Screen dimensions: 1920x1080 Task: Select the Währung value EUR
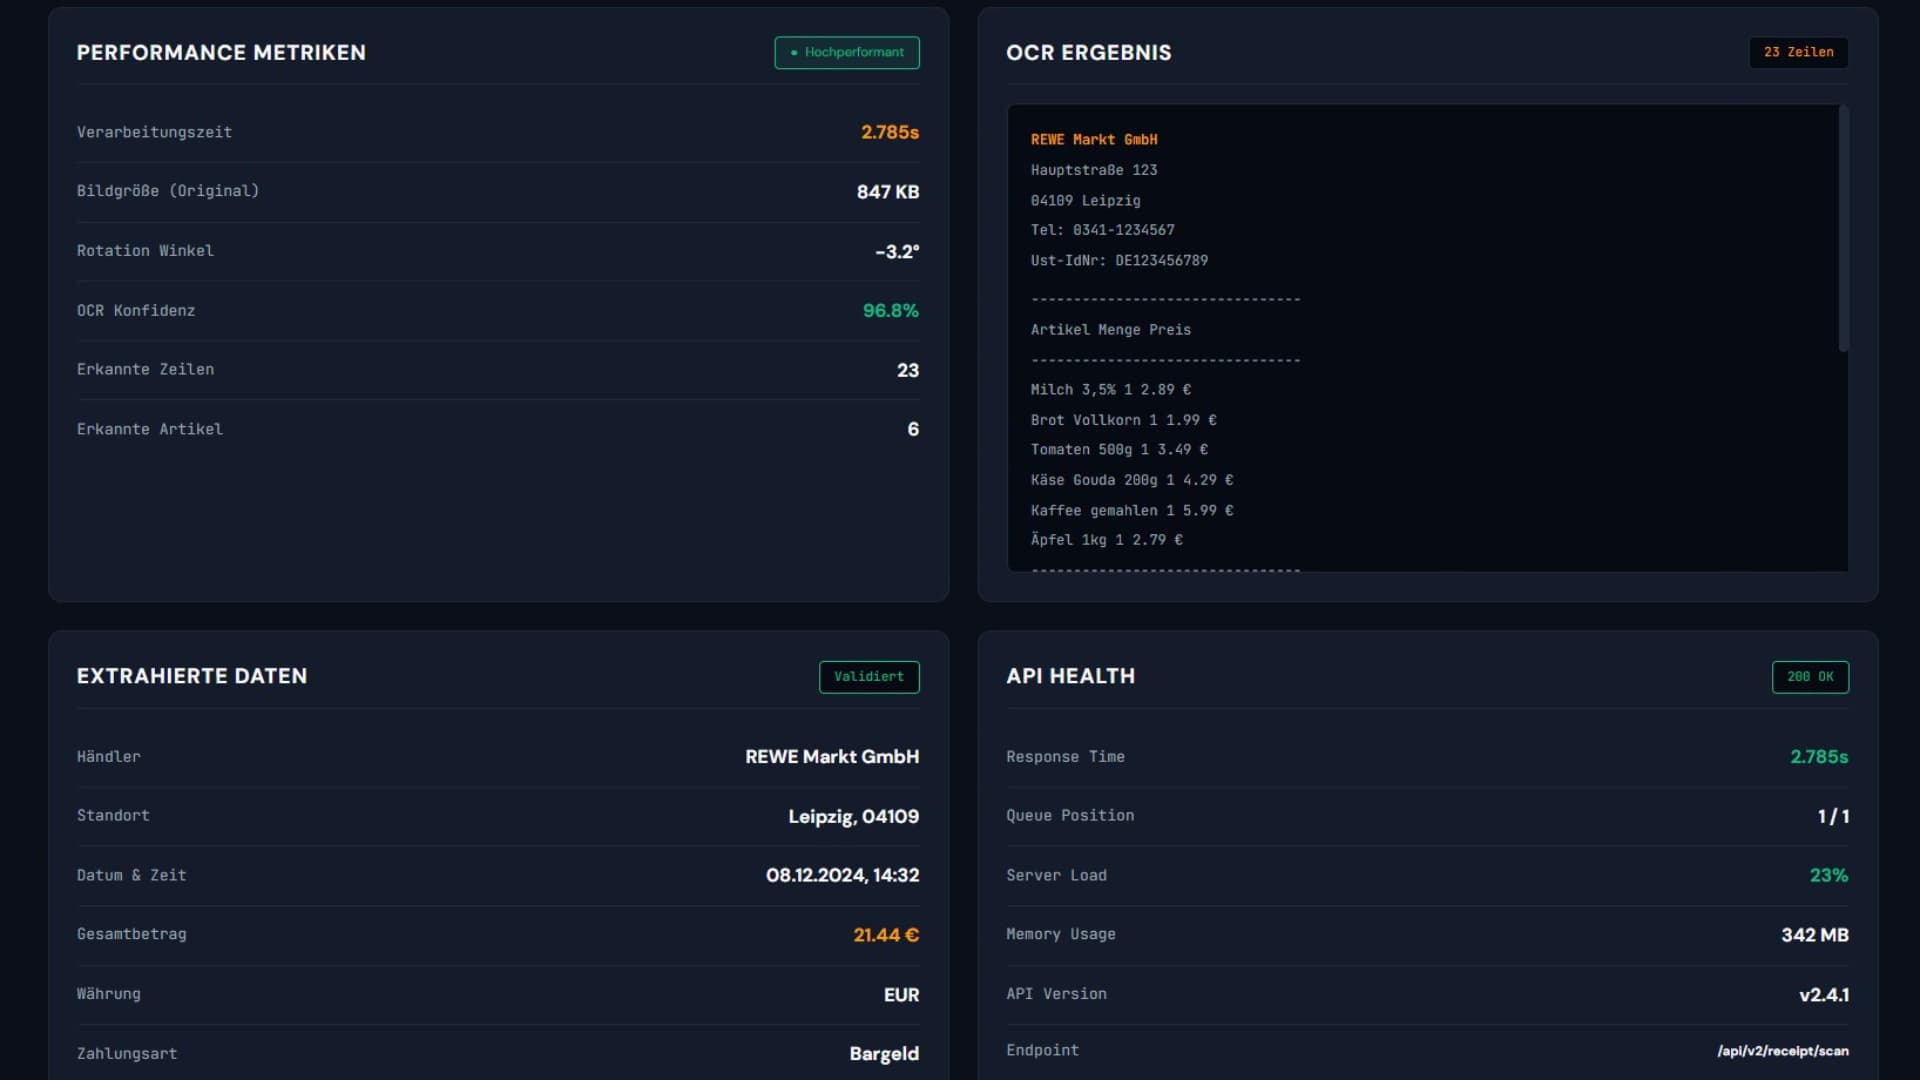tap(901, 995)
